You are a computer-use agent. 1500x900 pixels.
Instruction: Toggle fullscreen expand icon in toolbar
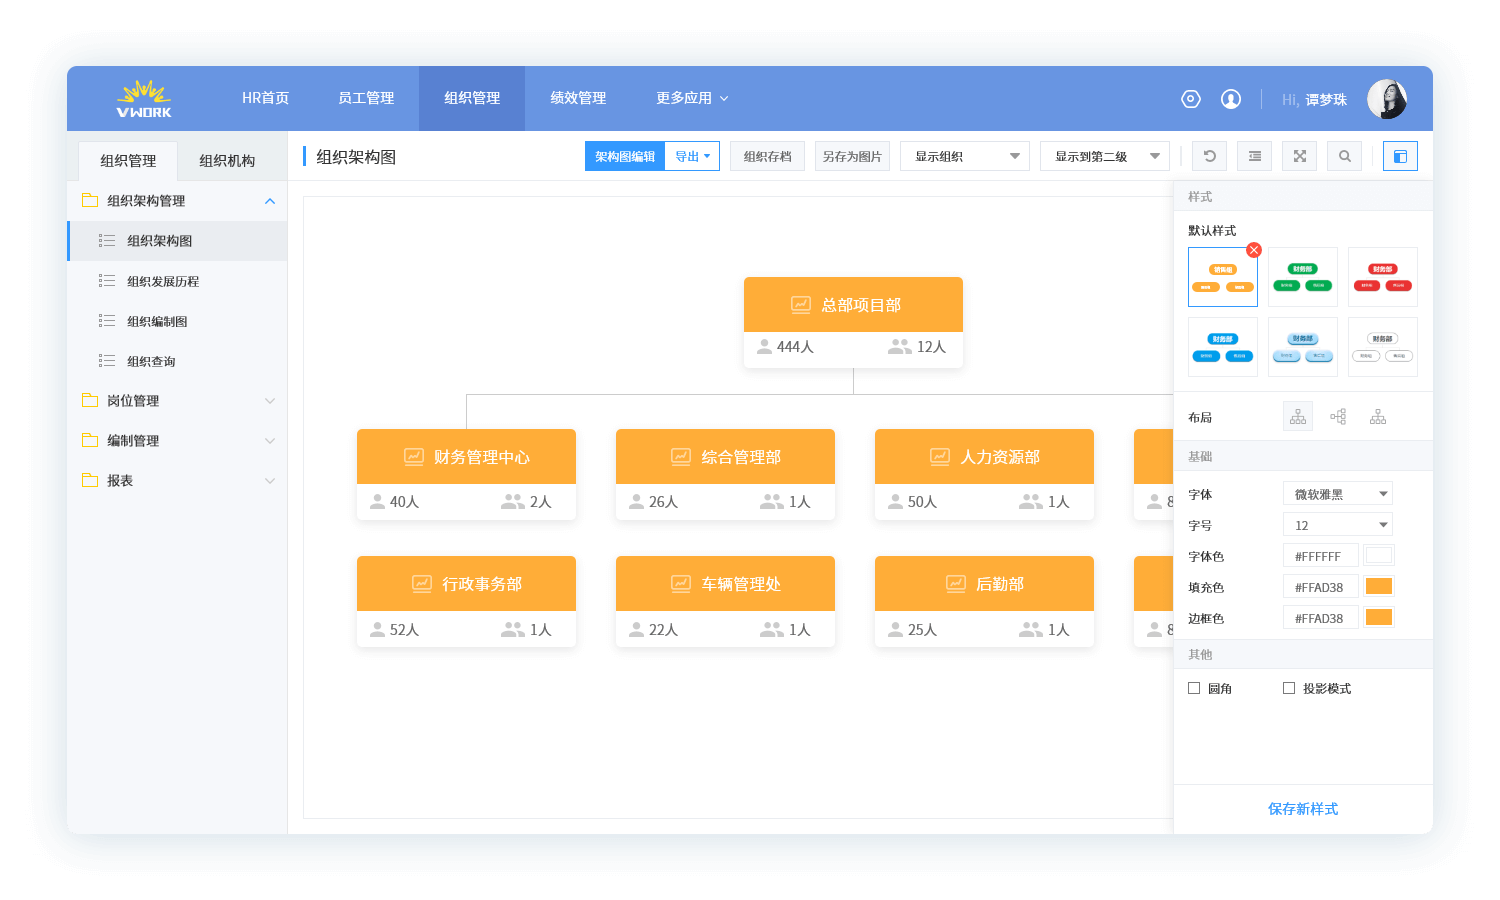[1299, 156]
